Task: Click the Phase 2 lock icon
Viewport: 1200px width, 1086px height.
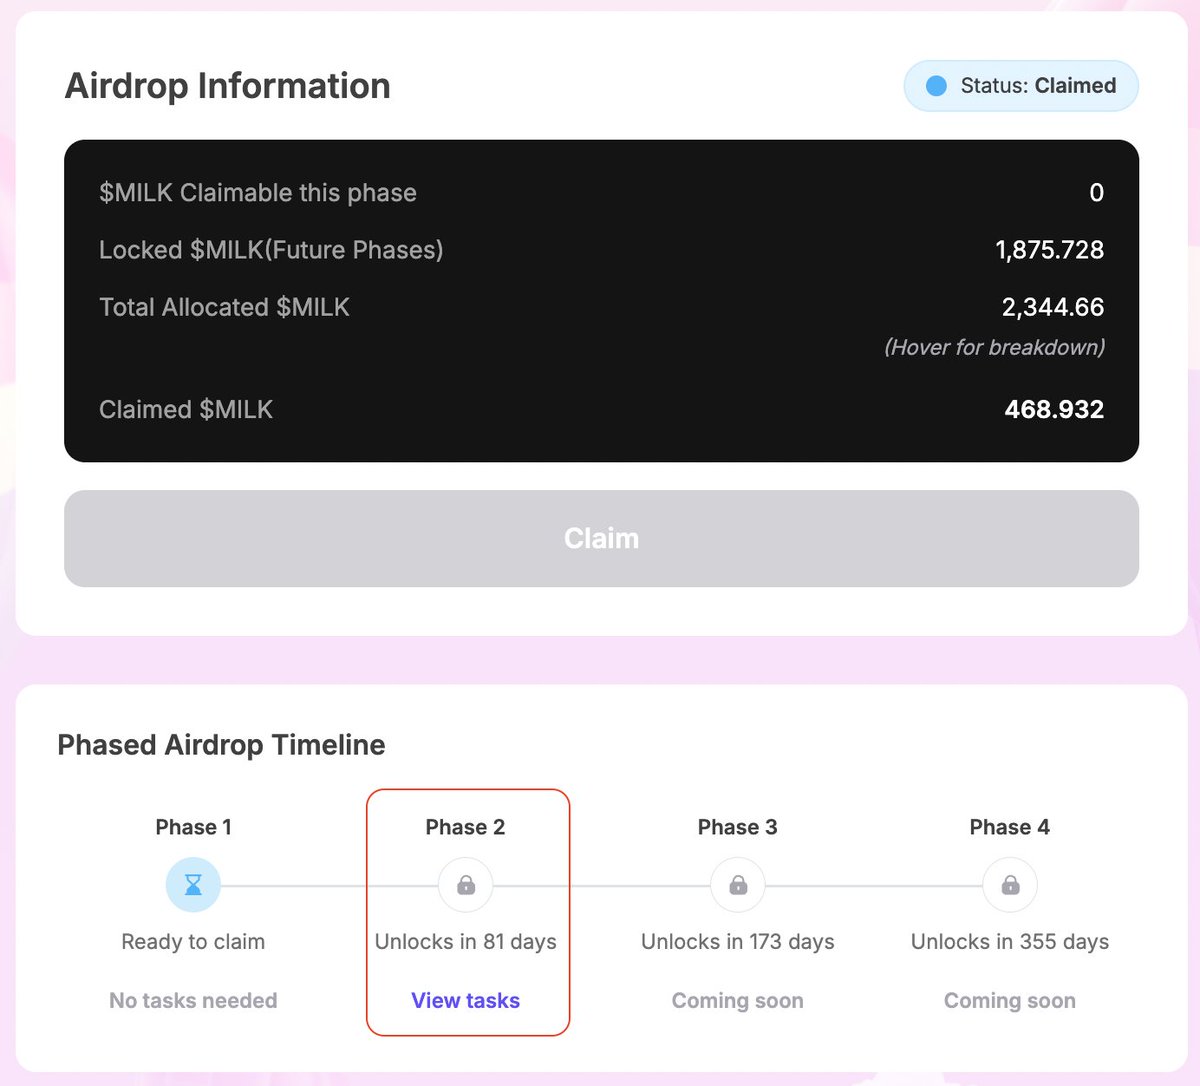Action: click(x=466, y=885)
